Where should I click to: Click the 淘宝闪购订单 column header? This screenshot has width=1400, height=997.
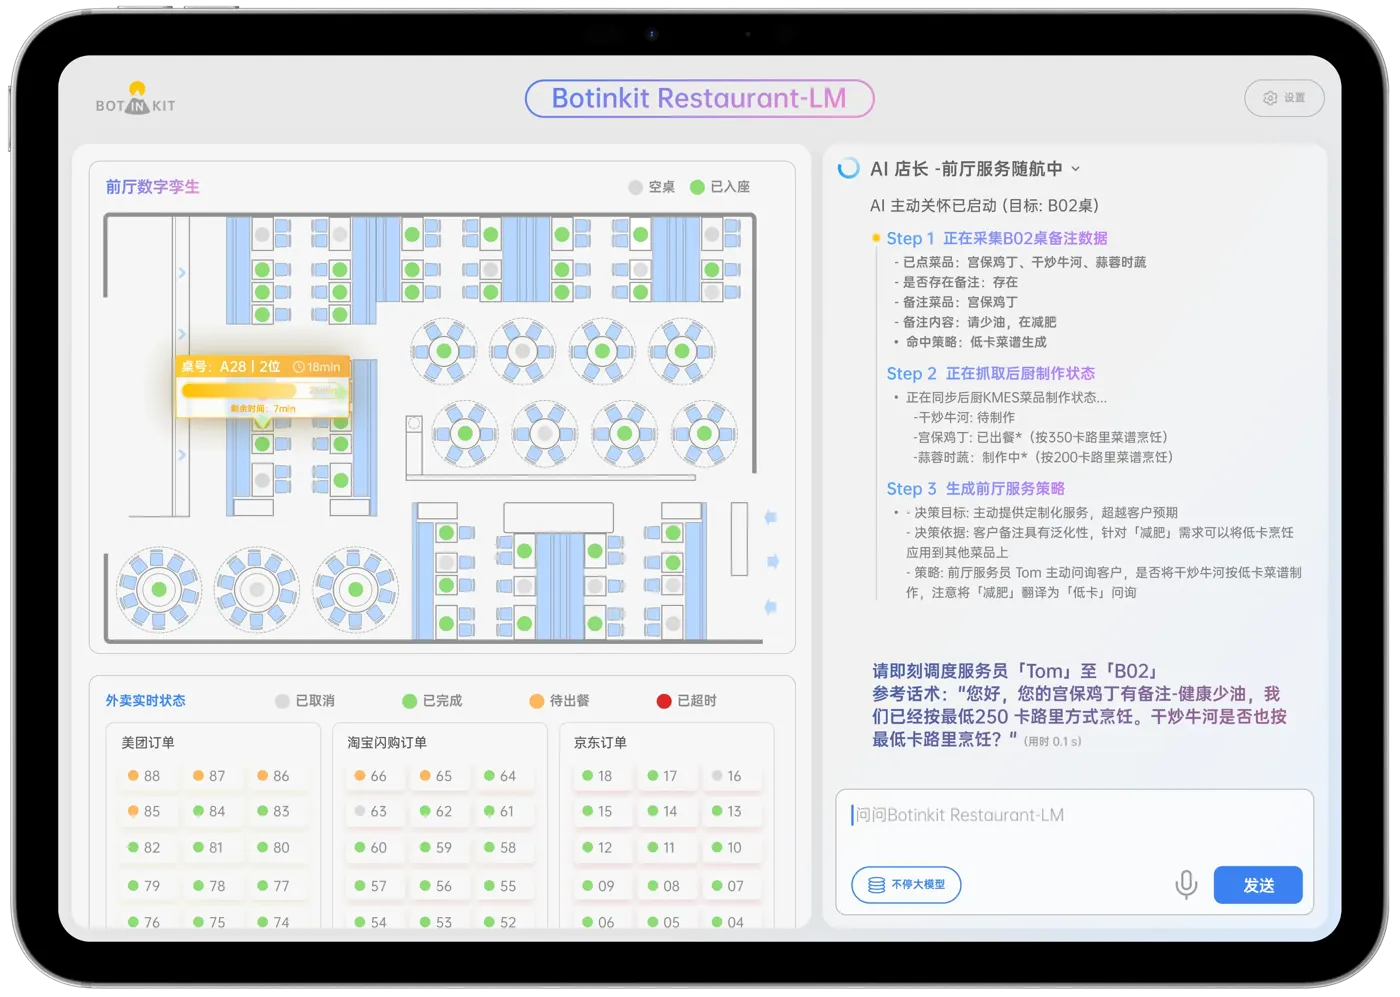pyautogui.click(x=387, y=743)
